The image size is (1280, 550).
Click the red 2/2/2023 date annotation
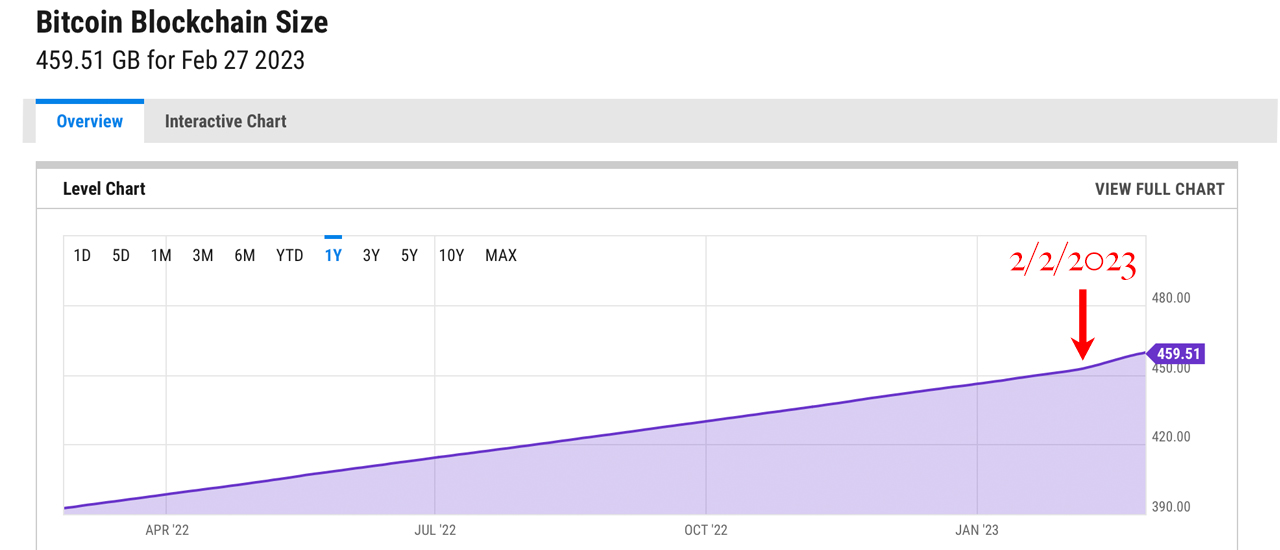[1072, 265]
